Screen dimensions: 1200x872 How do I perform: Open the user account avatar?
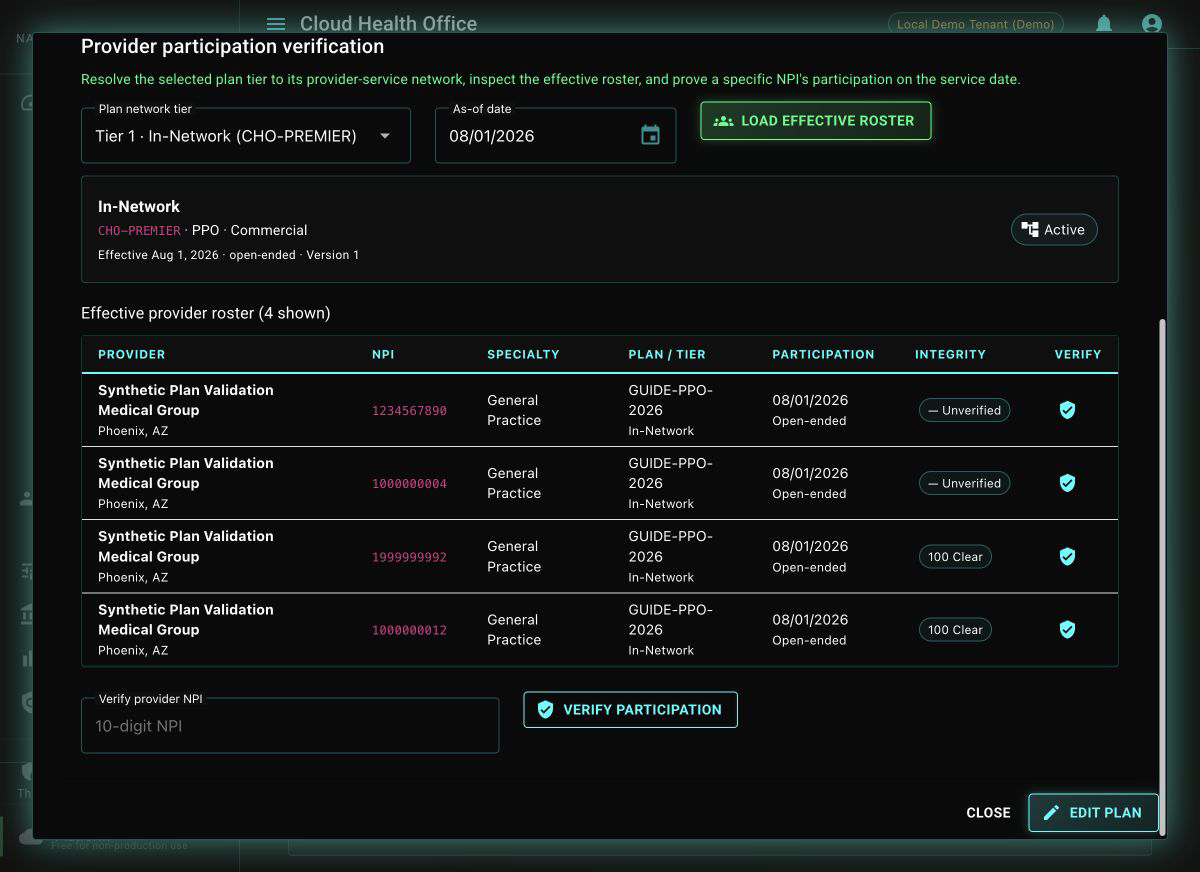click(x=1151, y=24)
